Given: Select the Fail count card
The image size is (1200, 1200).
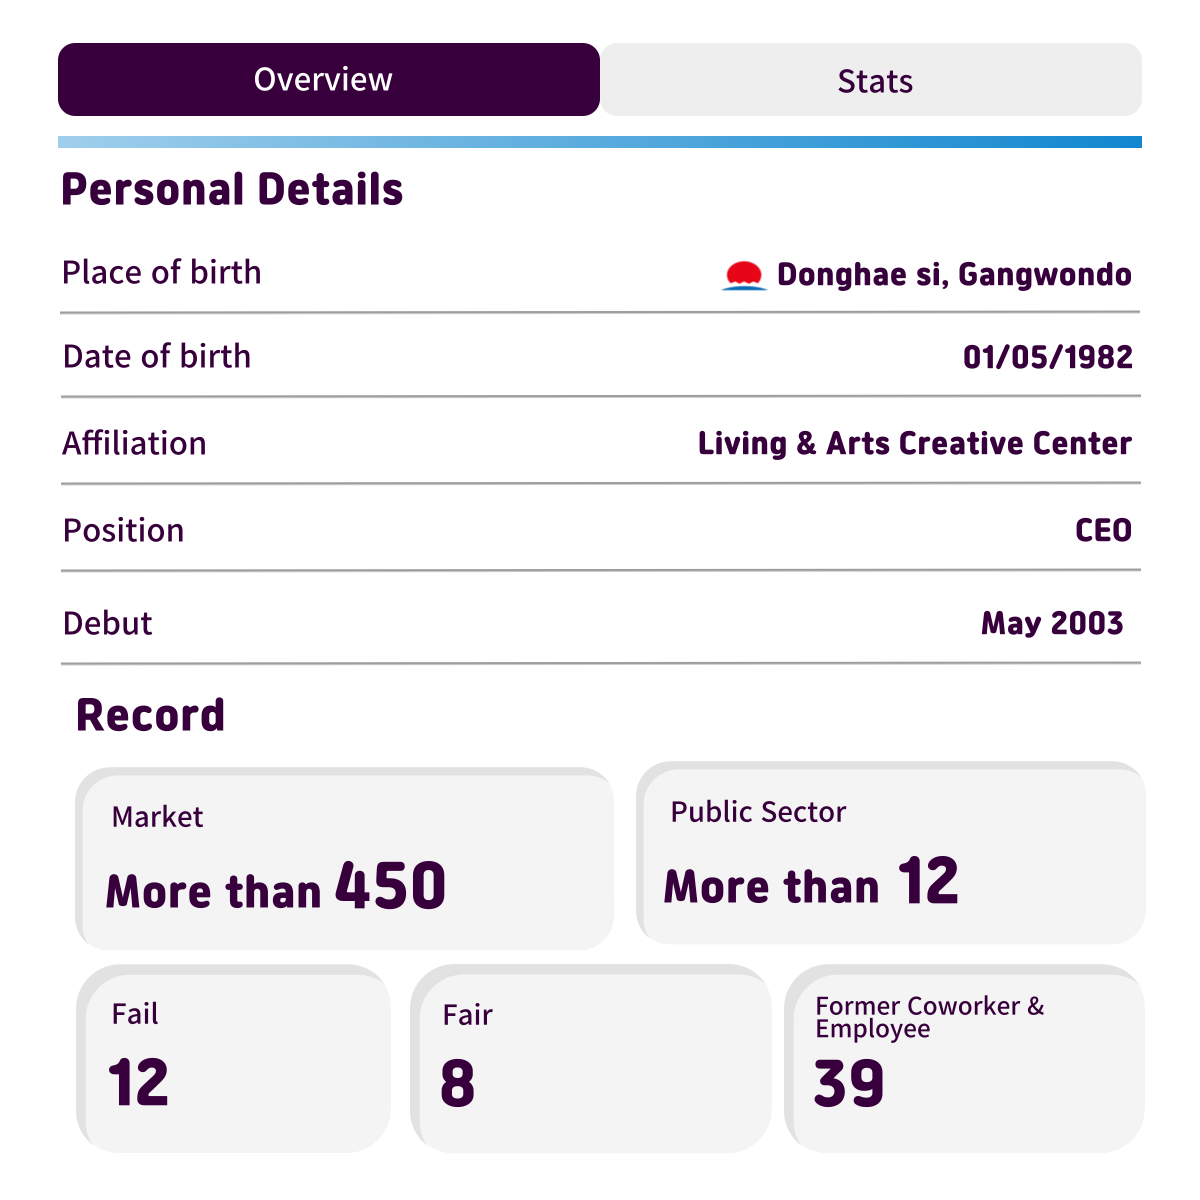Looking at the screenshot, I should click(x=233, y=1059).
